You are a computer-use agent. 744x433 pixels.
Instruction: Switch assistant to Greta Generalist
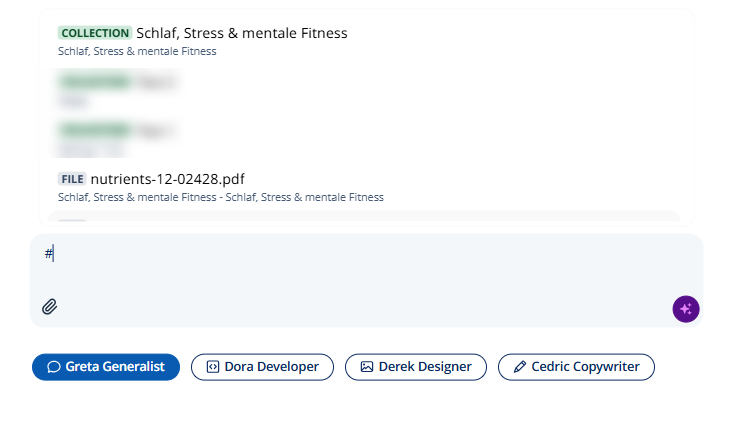click(106, 367)
